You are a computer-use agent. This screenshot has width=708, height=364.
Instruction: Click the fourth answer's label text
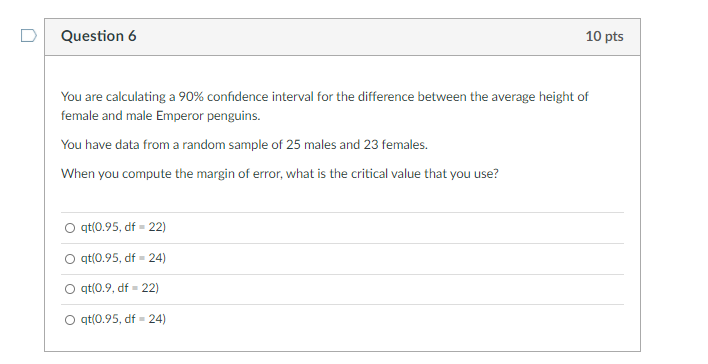(x=123, y=319)
